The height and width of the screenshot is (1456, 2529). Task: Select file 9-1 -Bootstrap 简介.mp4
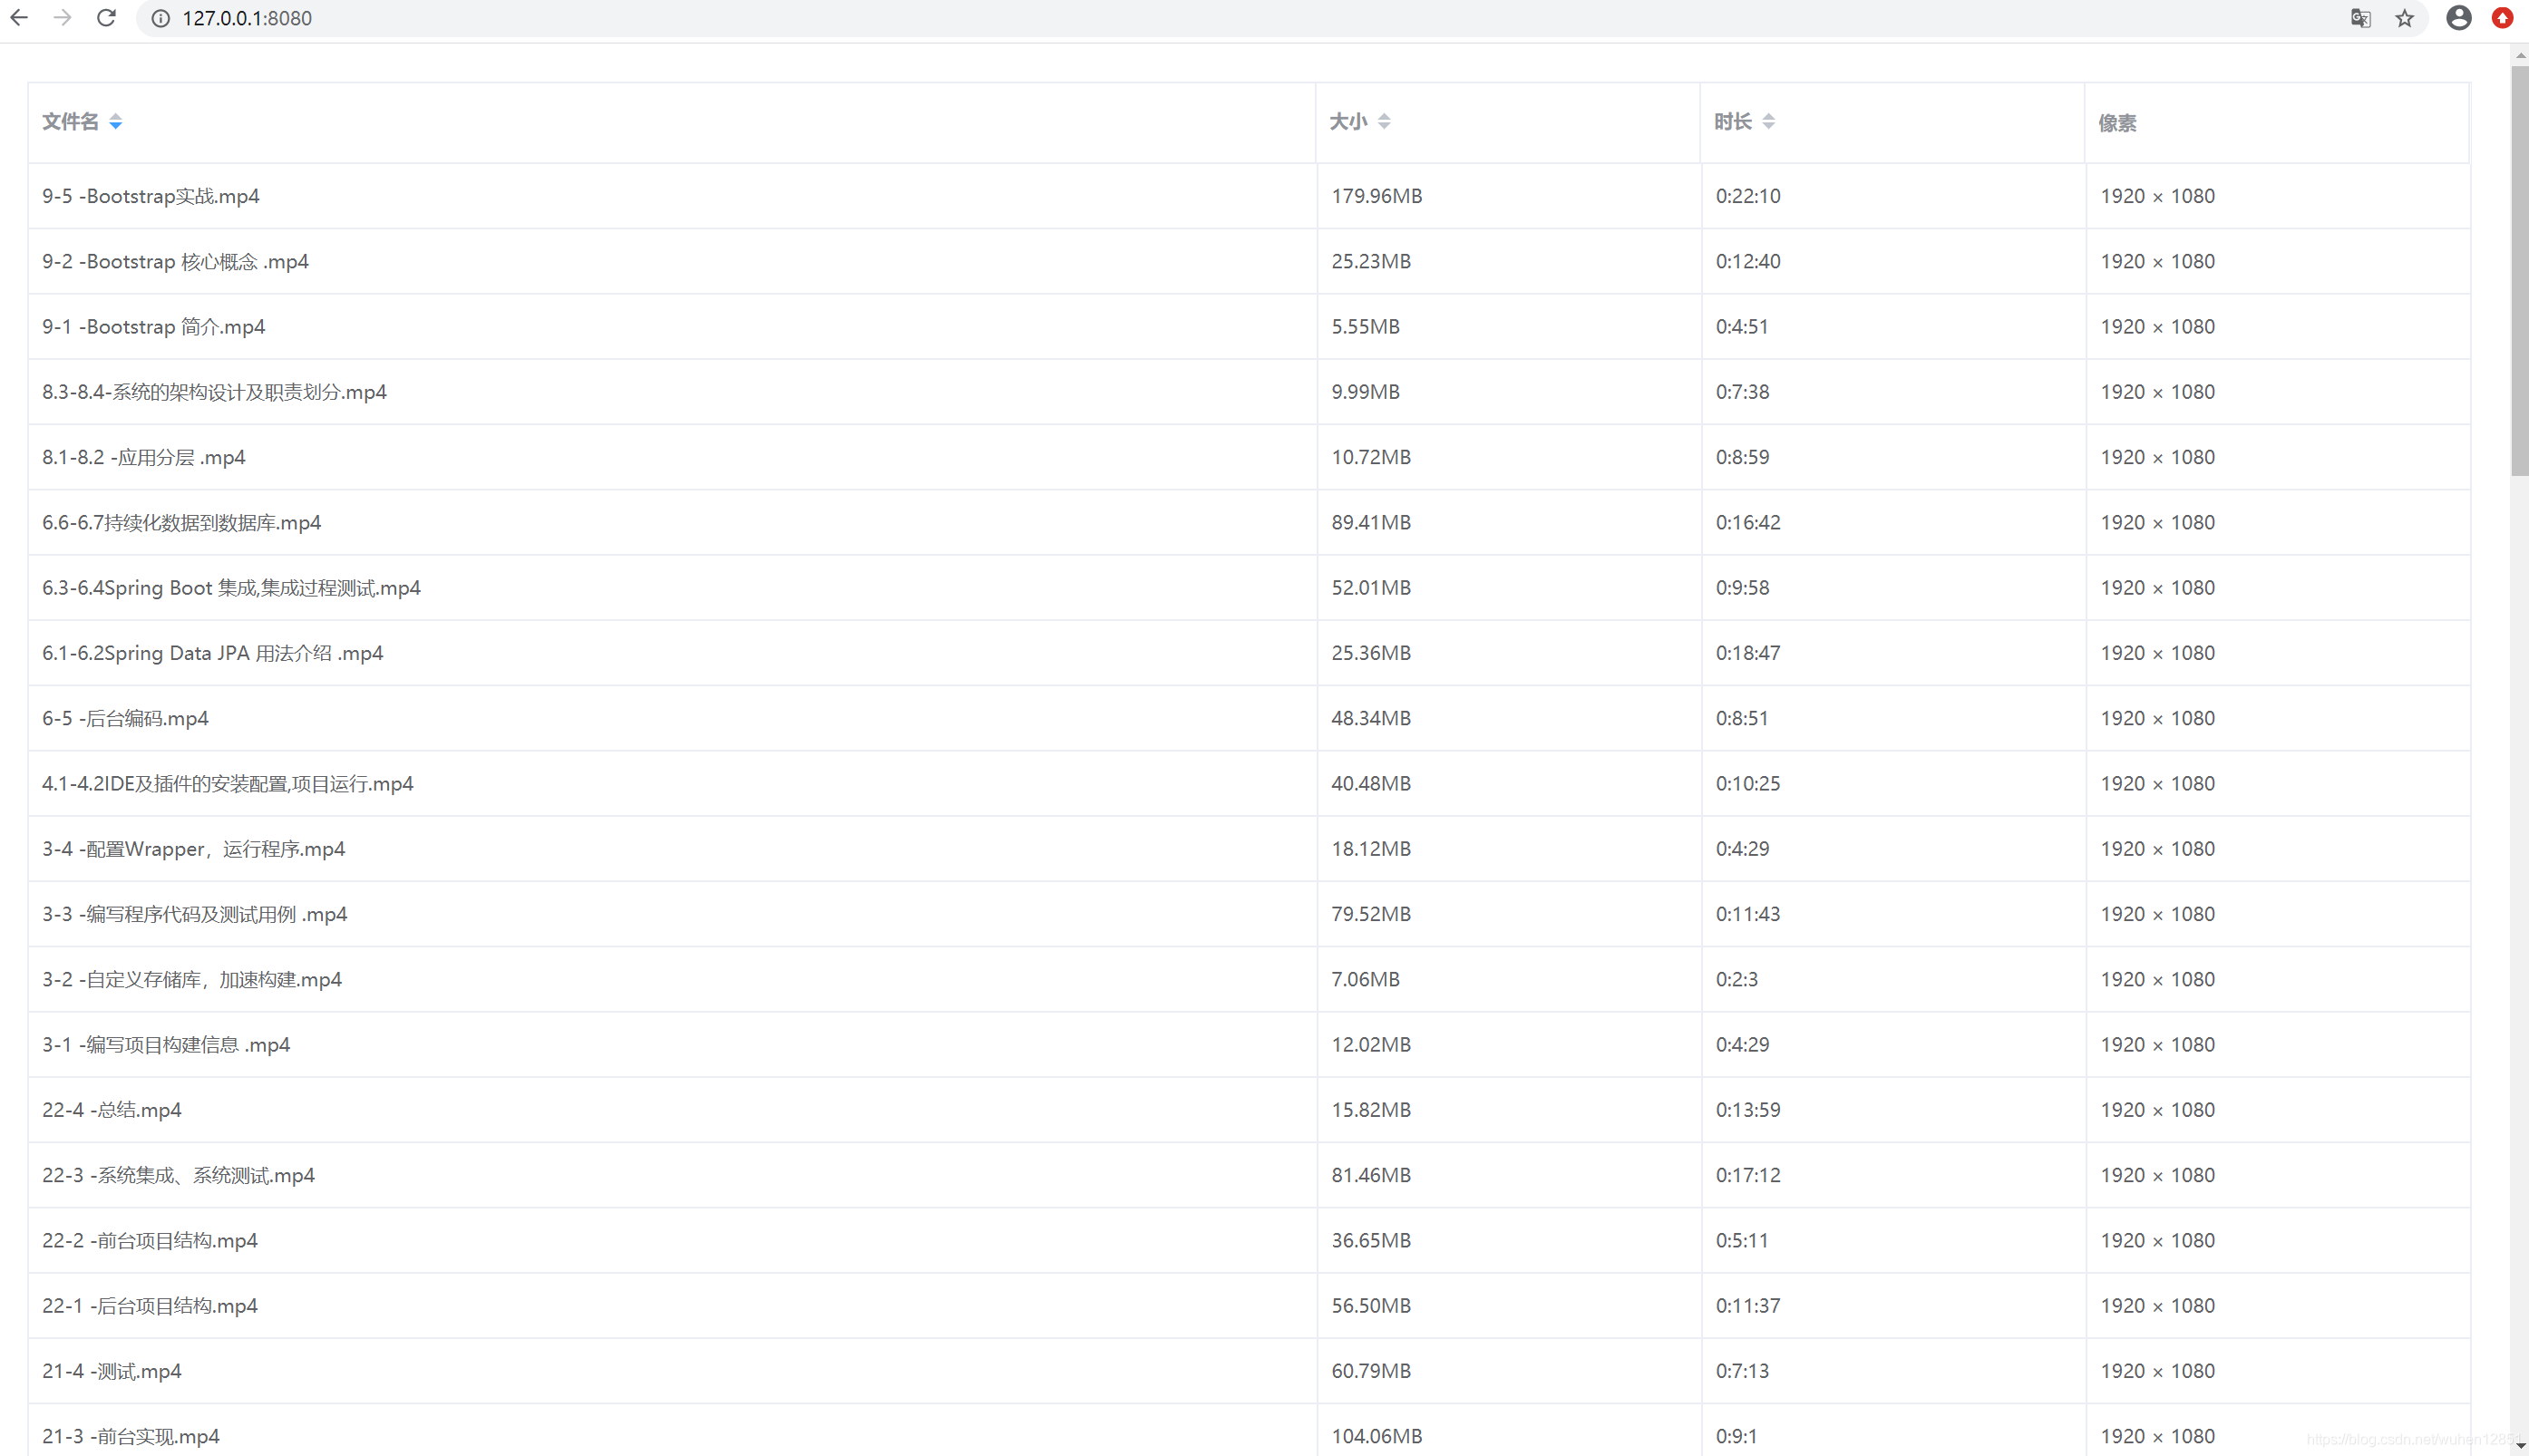[x=154, y=327]
